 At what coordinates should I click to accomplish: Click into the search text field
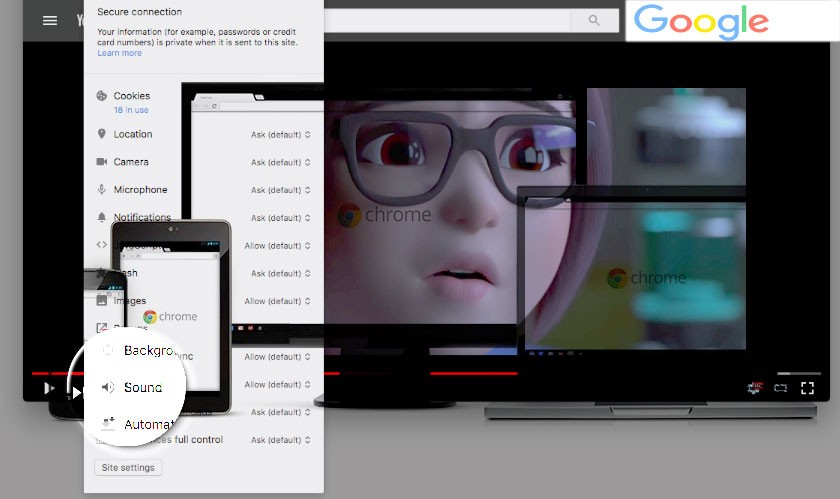(x=447, y=20)
